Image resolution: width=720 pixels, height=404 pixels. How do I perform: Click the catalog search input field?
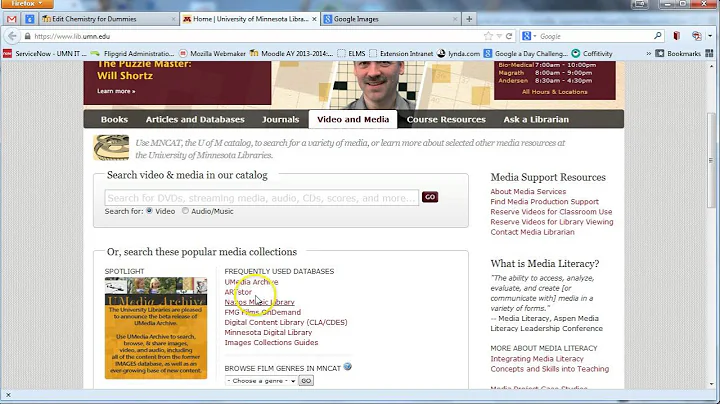pyautogui.click(x=262, y=198)
